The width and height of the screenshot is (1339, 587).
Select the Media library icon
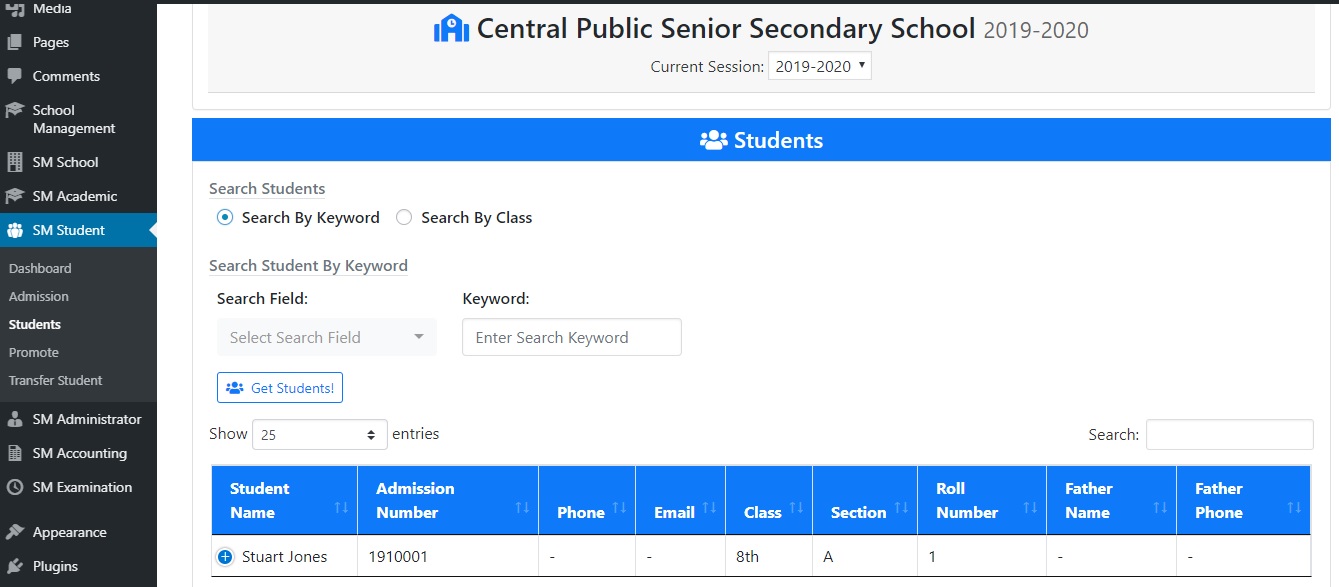click(x=14, y=7)
